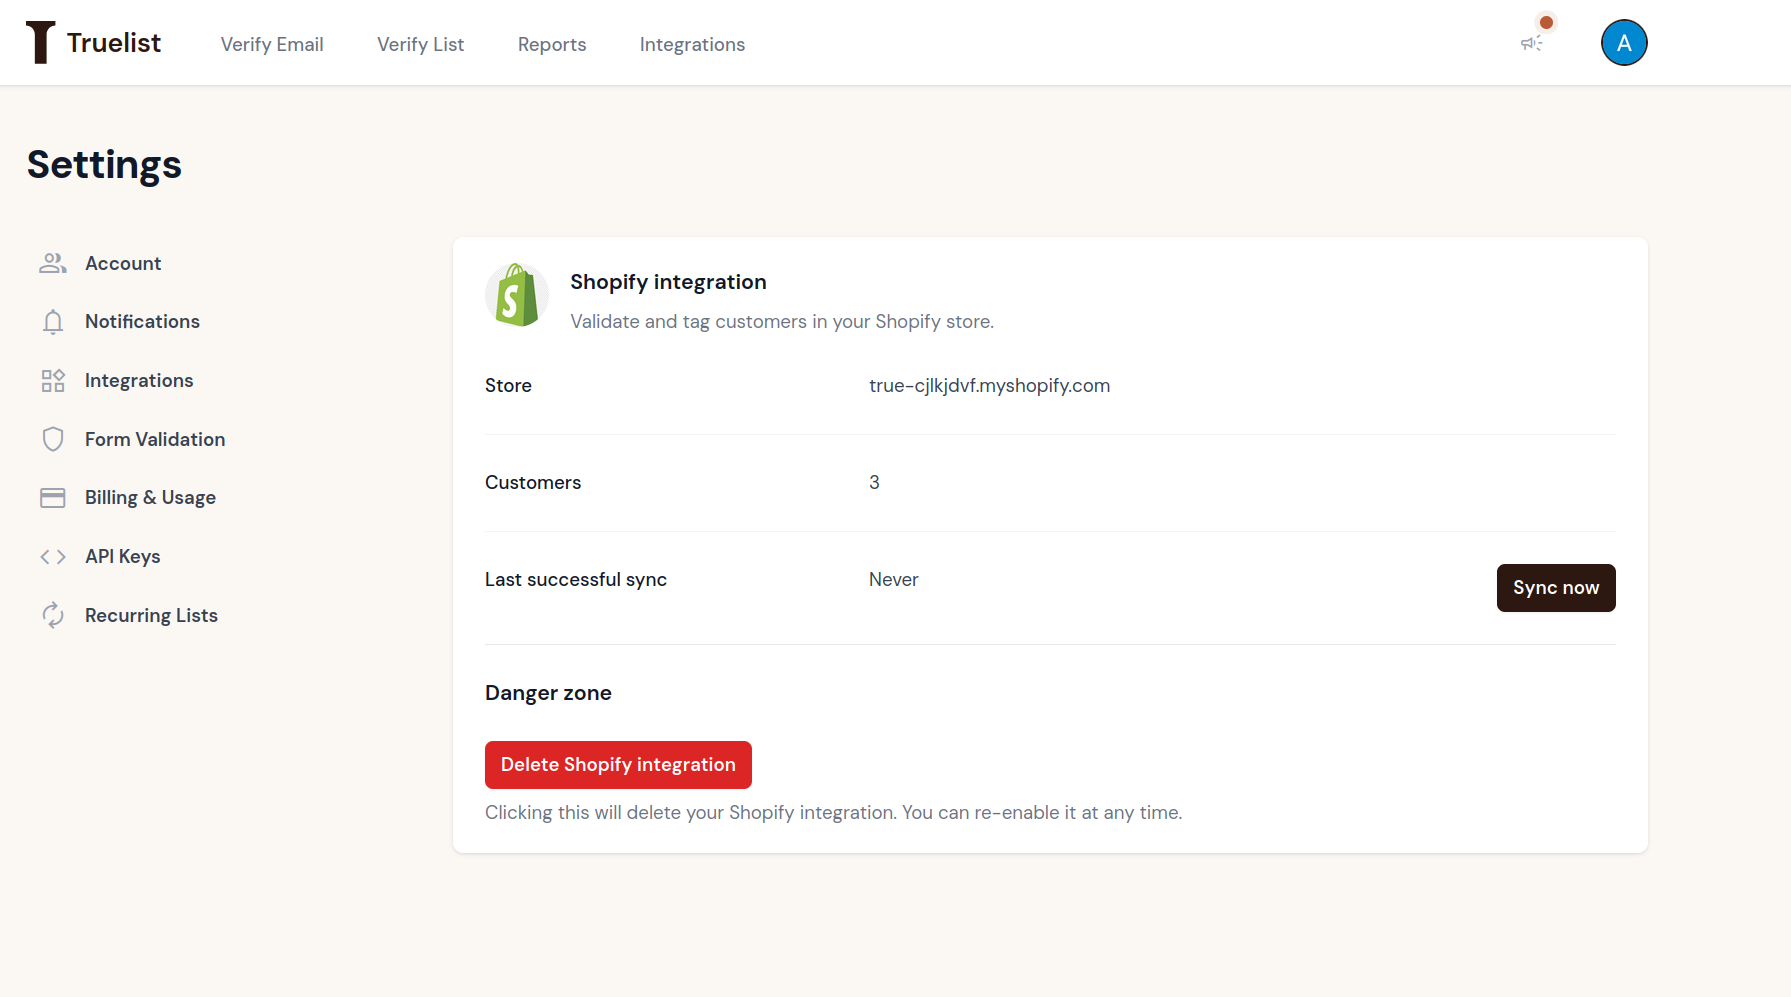Click the Danger zone heading

tap(548, 693)
